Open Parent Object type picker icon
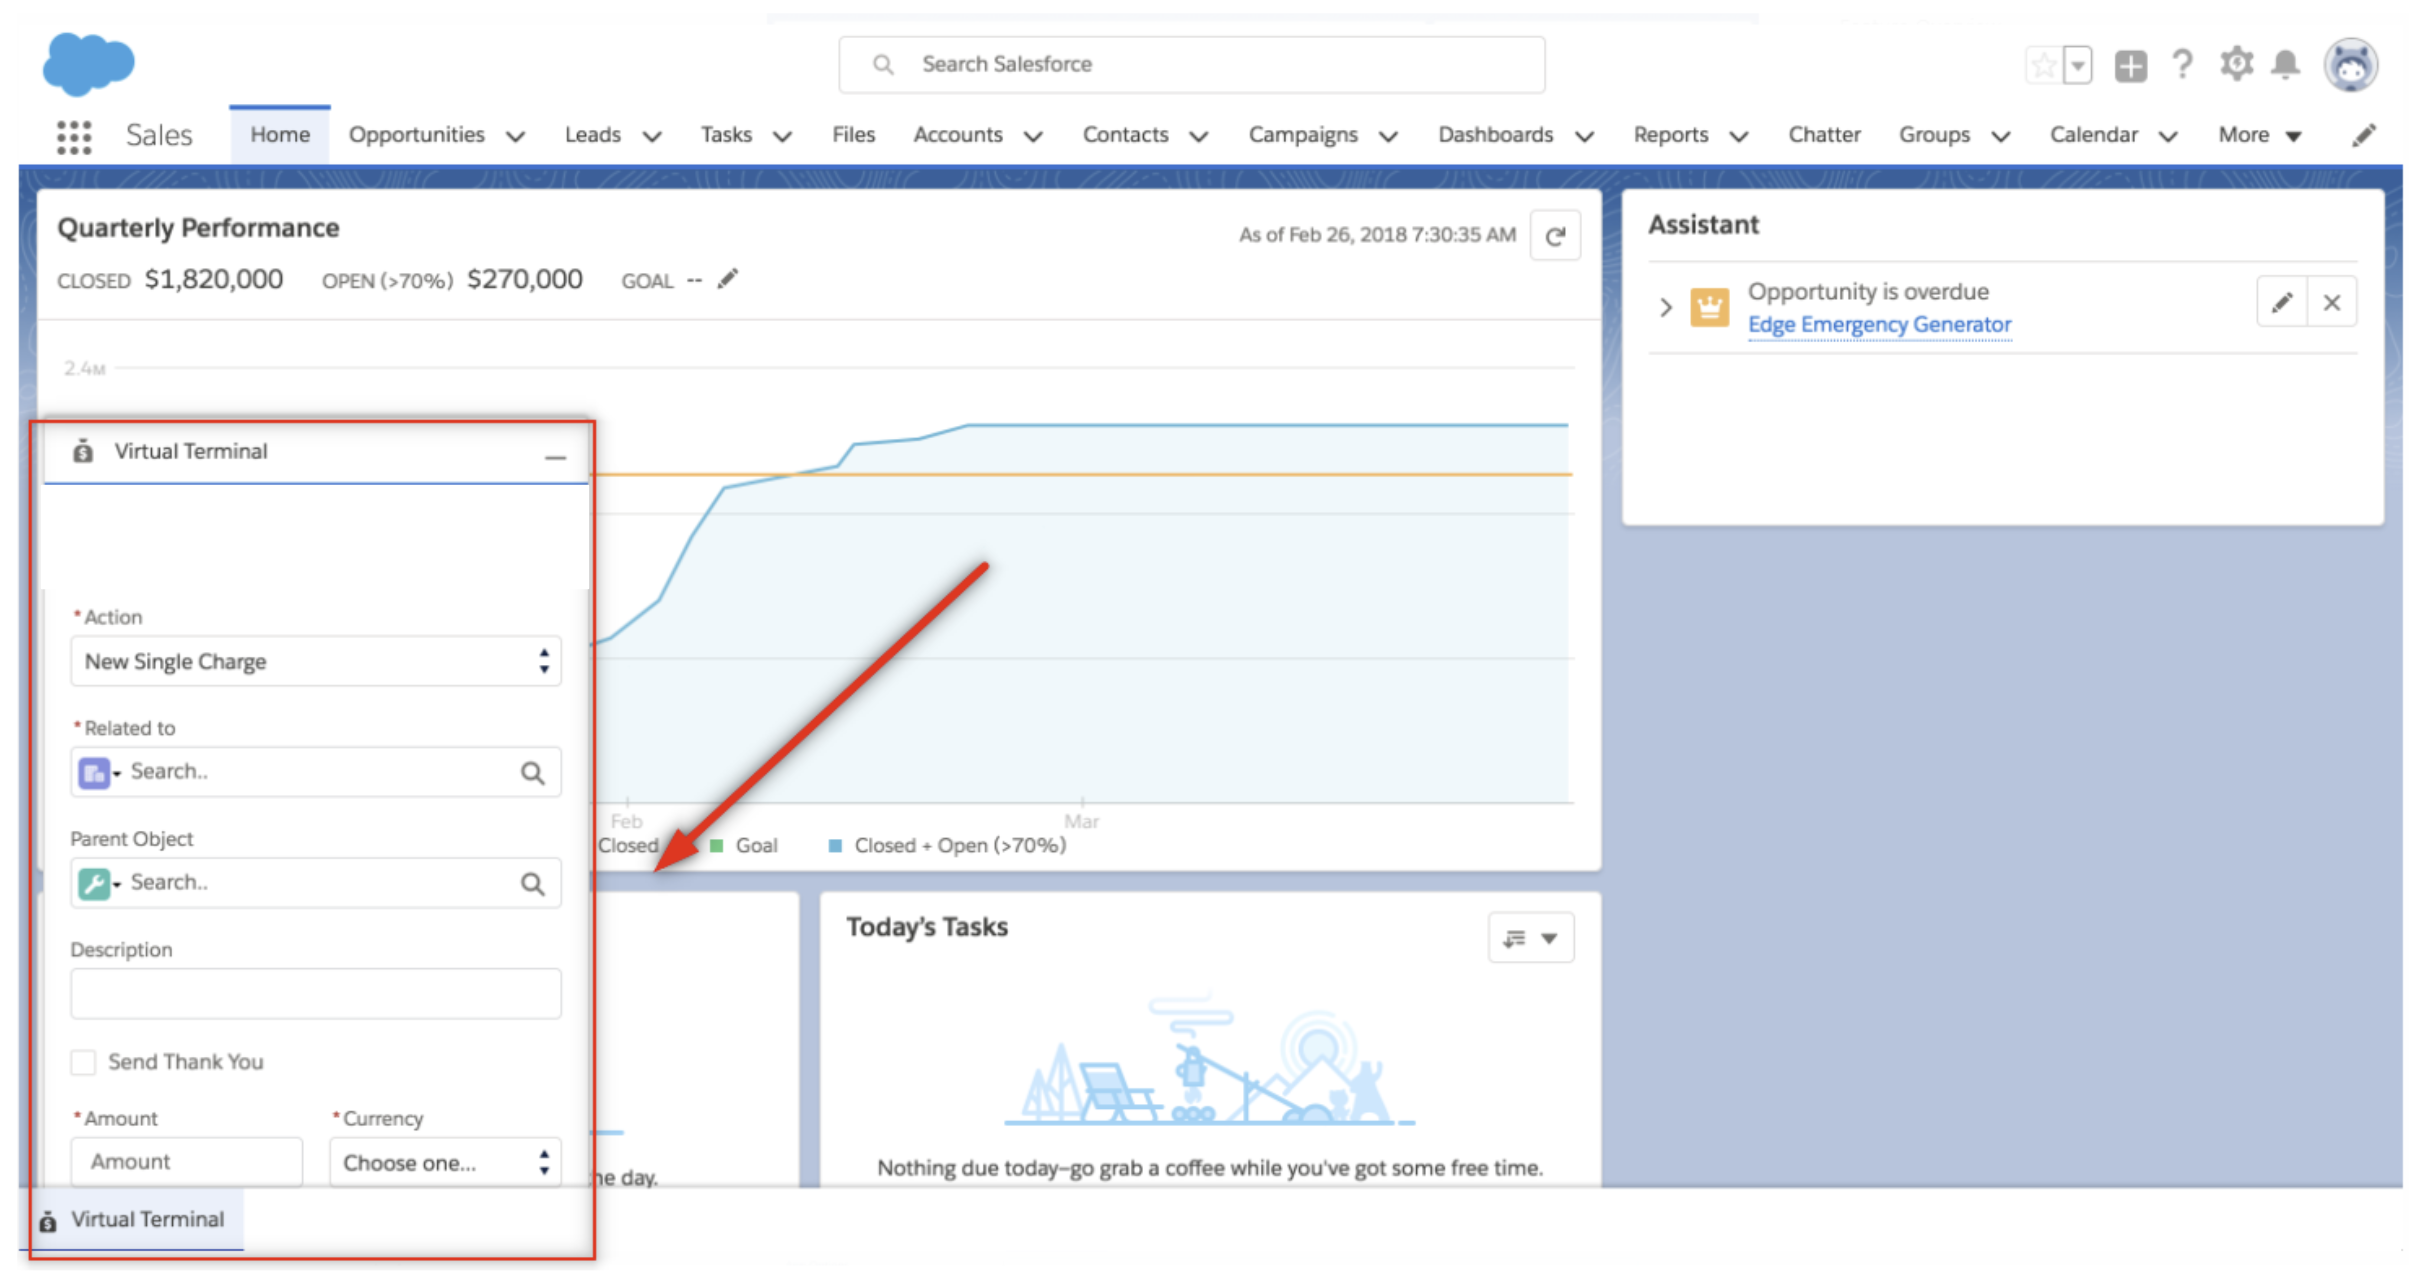 pyautogui.click(x=98, y=884)
